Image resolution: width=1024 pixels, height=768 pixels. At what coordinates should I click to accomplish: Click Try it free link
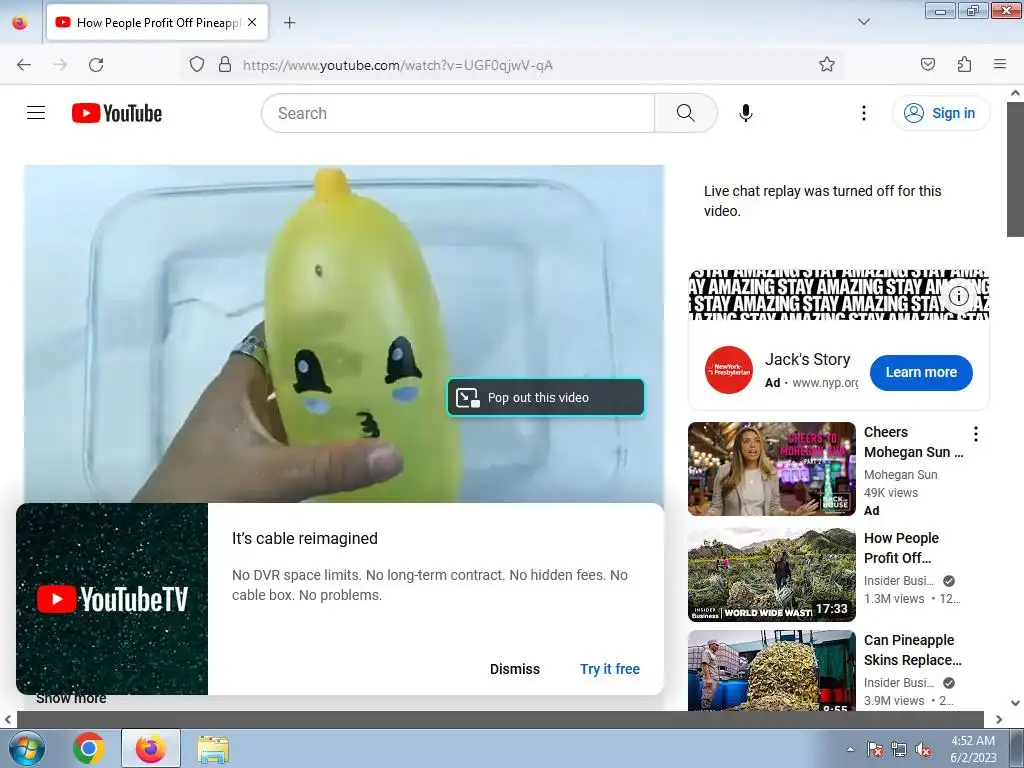[x=609, y=669]
